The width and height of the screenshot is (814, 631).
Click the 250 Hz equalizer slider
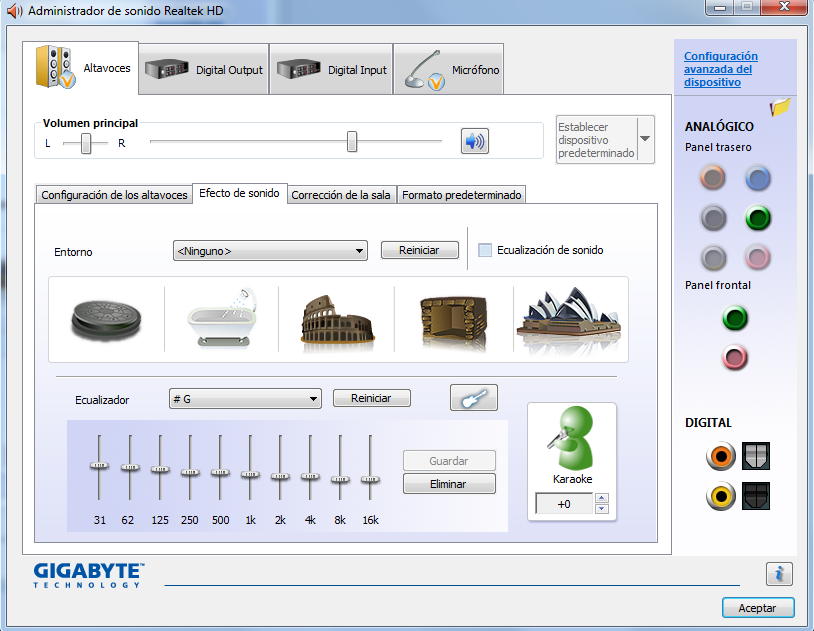190,472
